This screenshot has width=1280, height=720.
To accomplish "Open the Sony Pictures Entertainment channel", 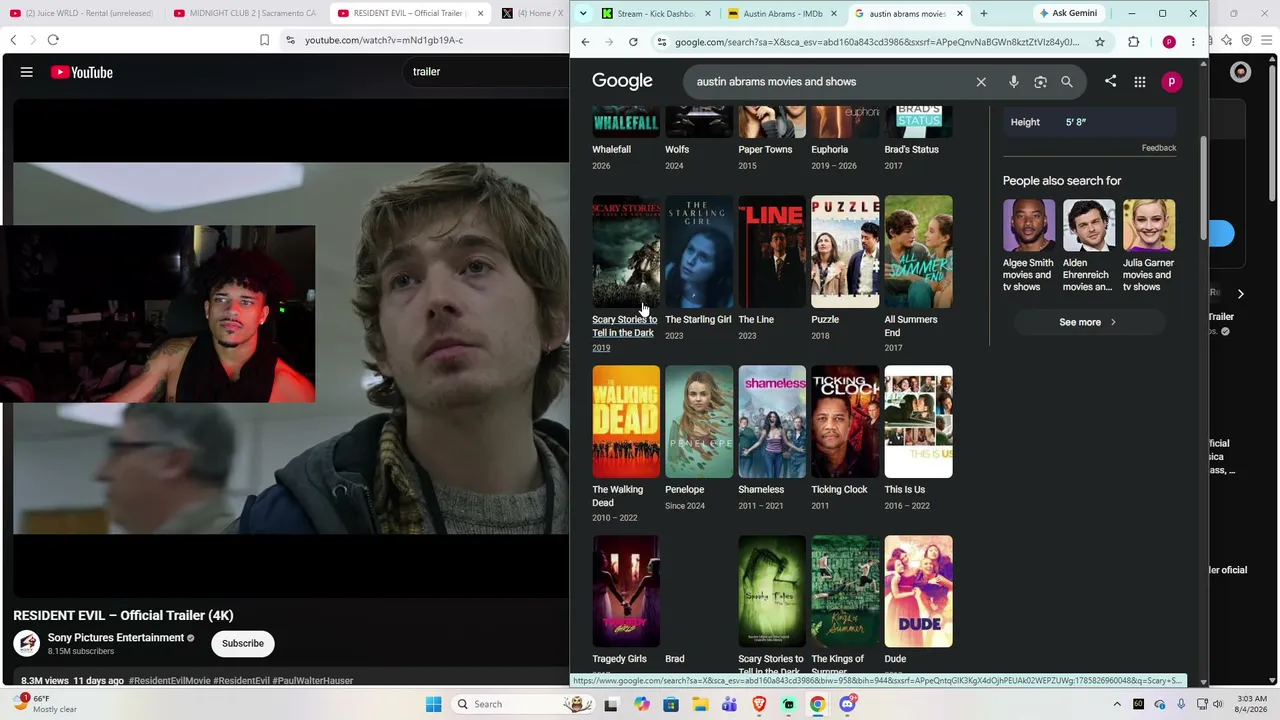I will [x=115, y=638].
